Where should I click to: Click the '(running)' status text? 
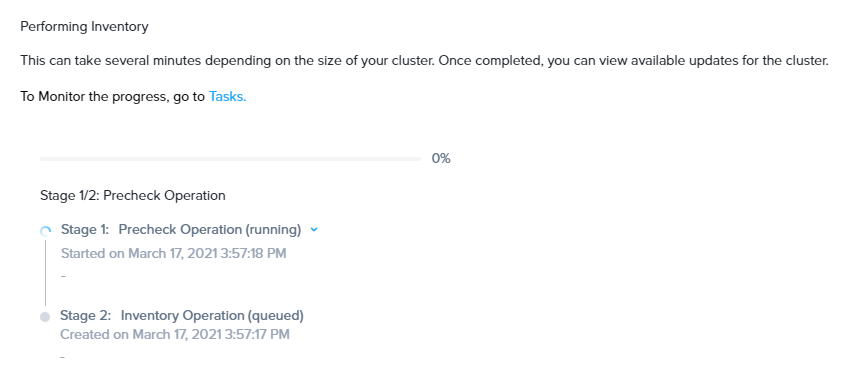pyautogui.click(x=273, y=229)
